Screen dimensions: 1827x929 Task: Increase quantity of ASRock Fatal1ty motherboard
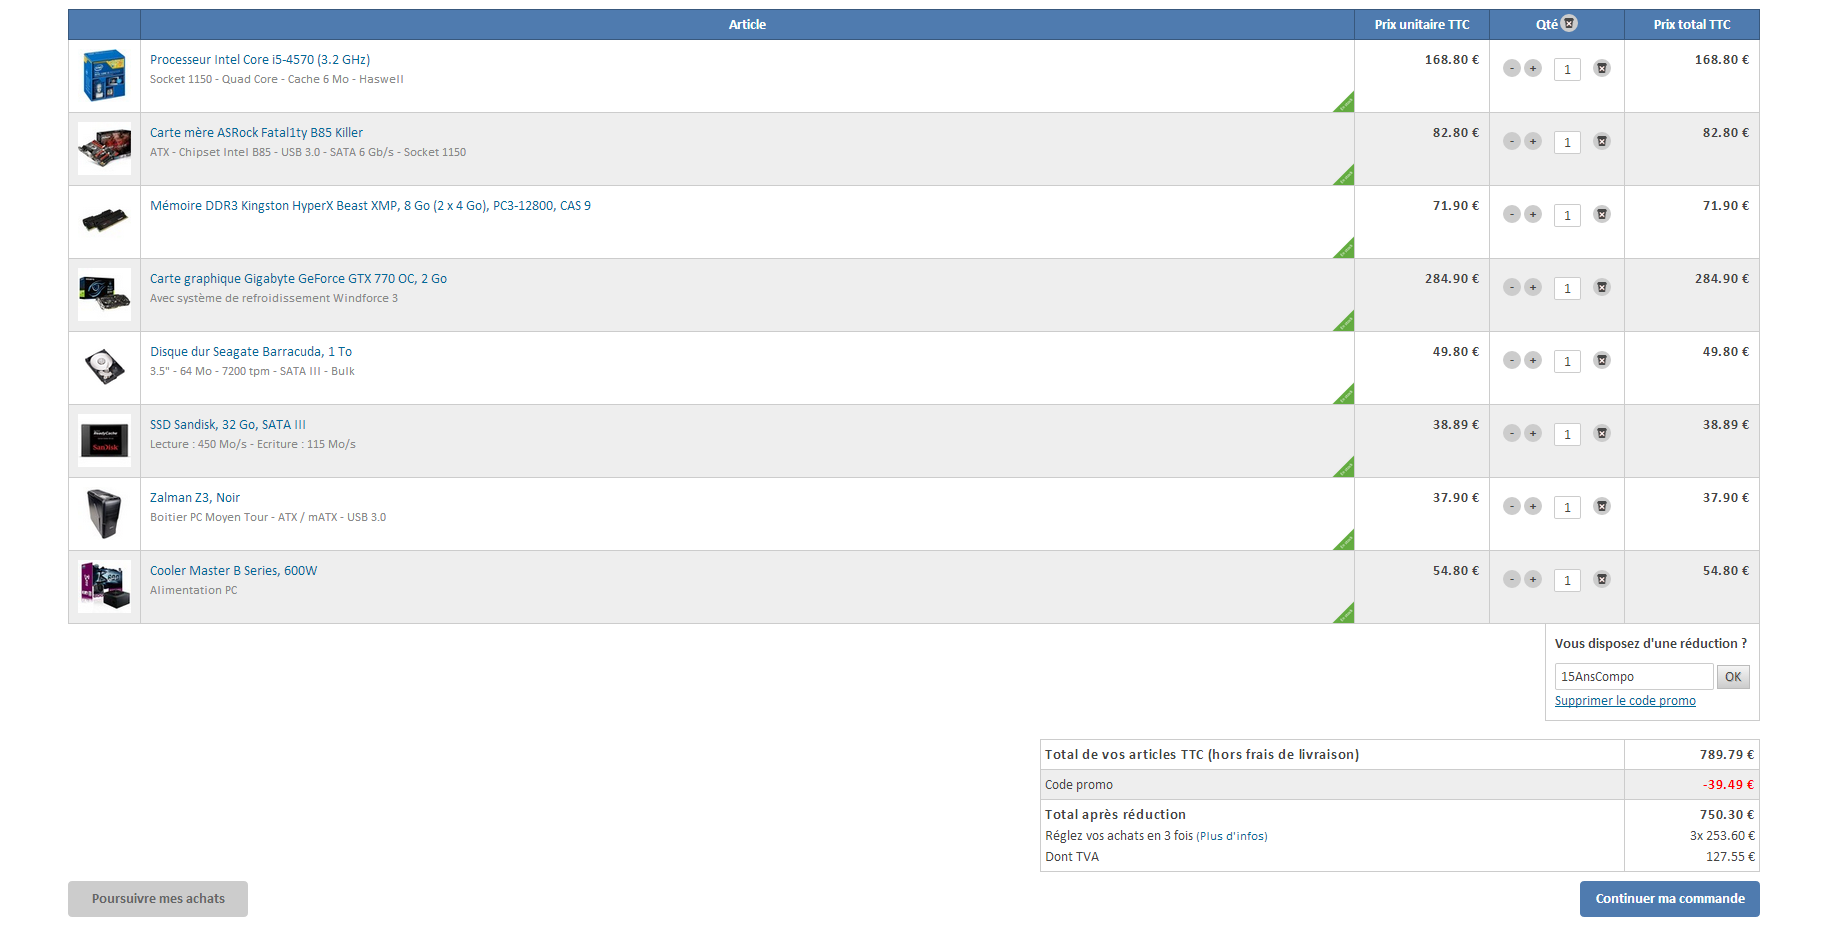(x=1533, y=141)
